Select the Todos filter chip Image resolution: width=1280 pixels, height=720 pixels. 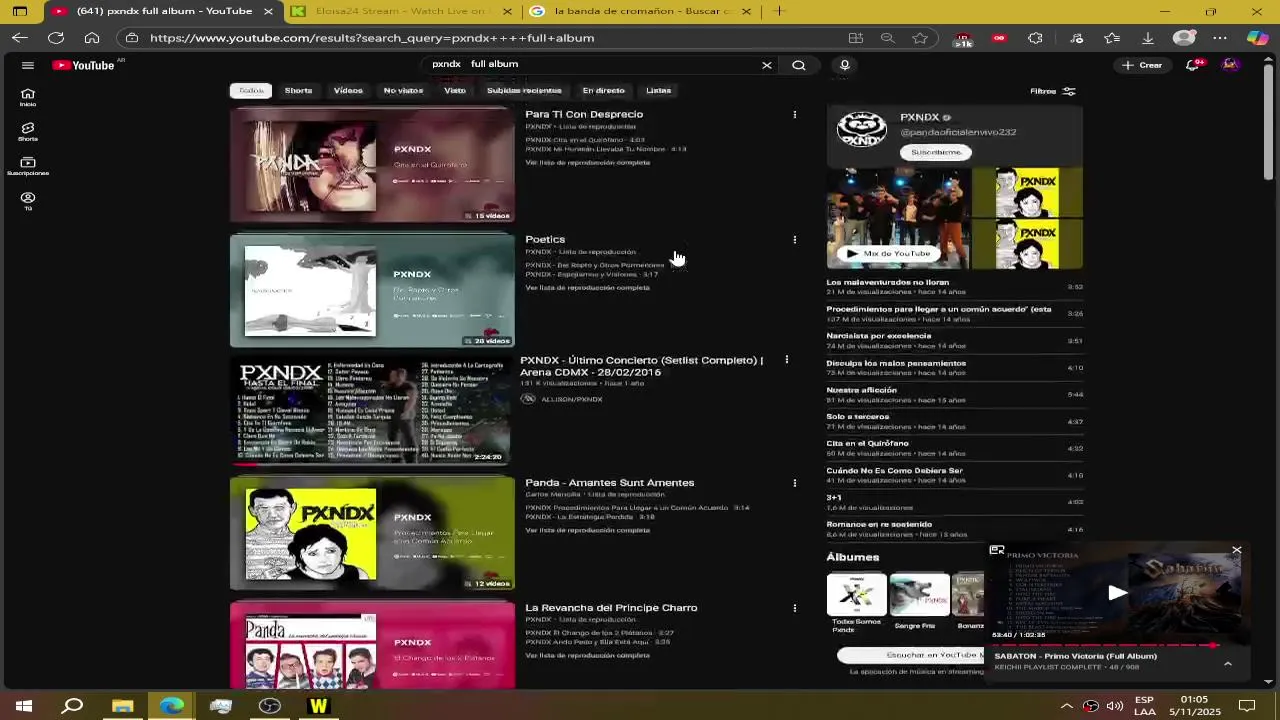pyautogui.click(x=251, y=91)
